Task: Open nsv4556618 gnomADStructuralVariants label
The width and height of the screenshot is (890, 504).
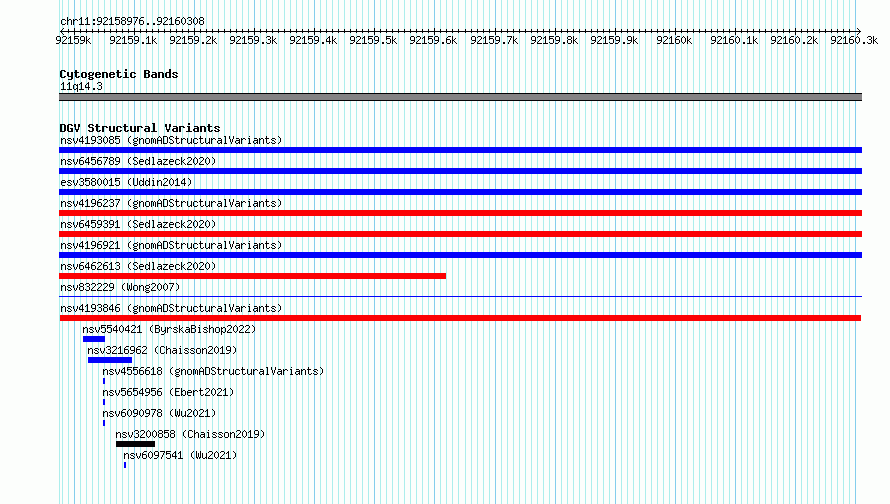Action: click(x=213, y=371)
